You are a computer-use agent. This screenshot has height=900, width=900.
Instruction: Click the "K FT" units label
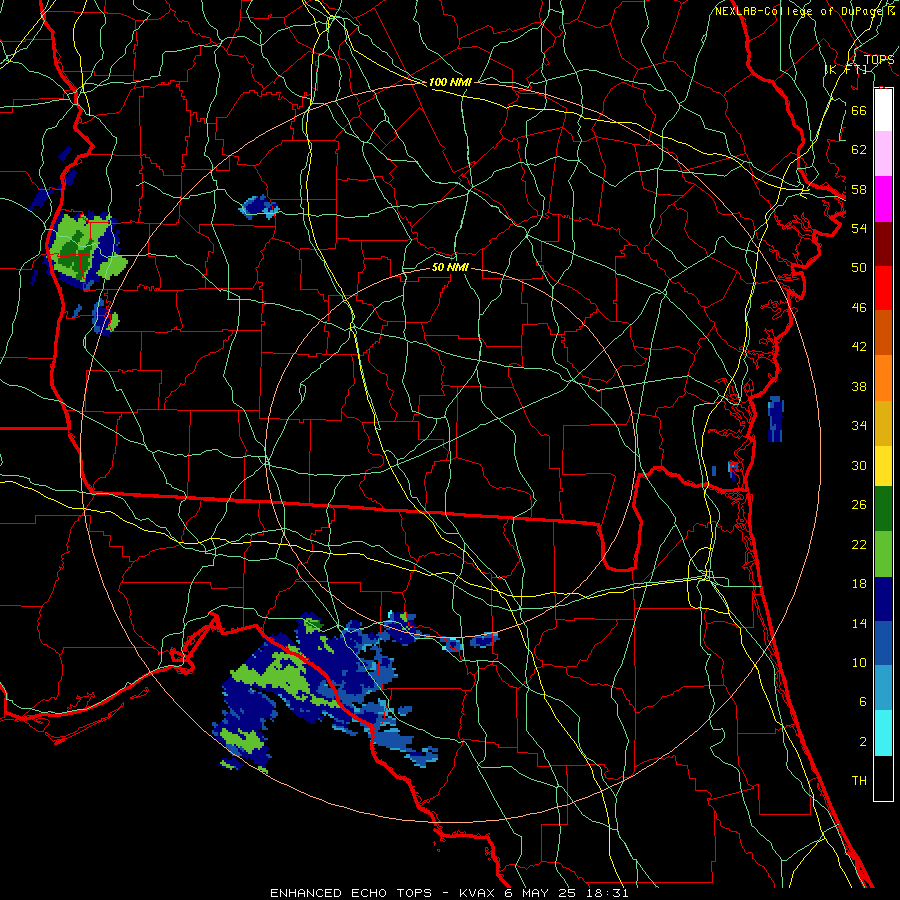click(846, 69)
